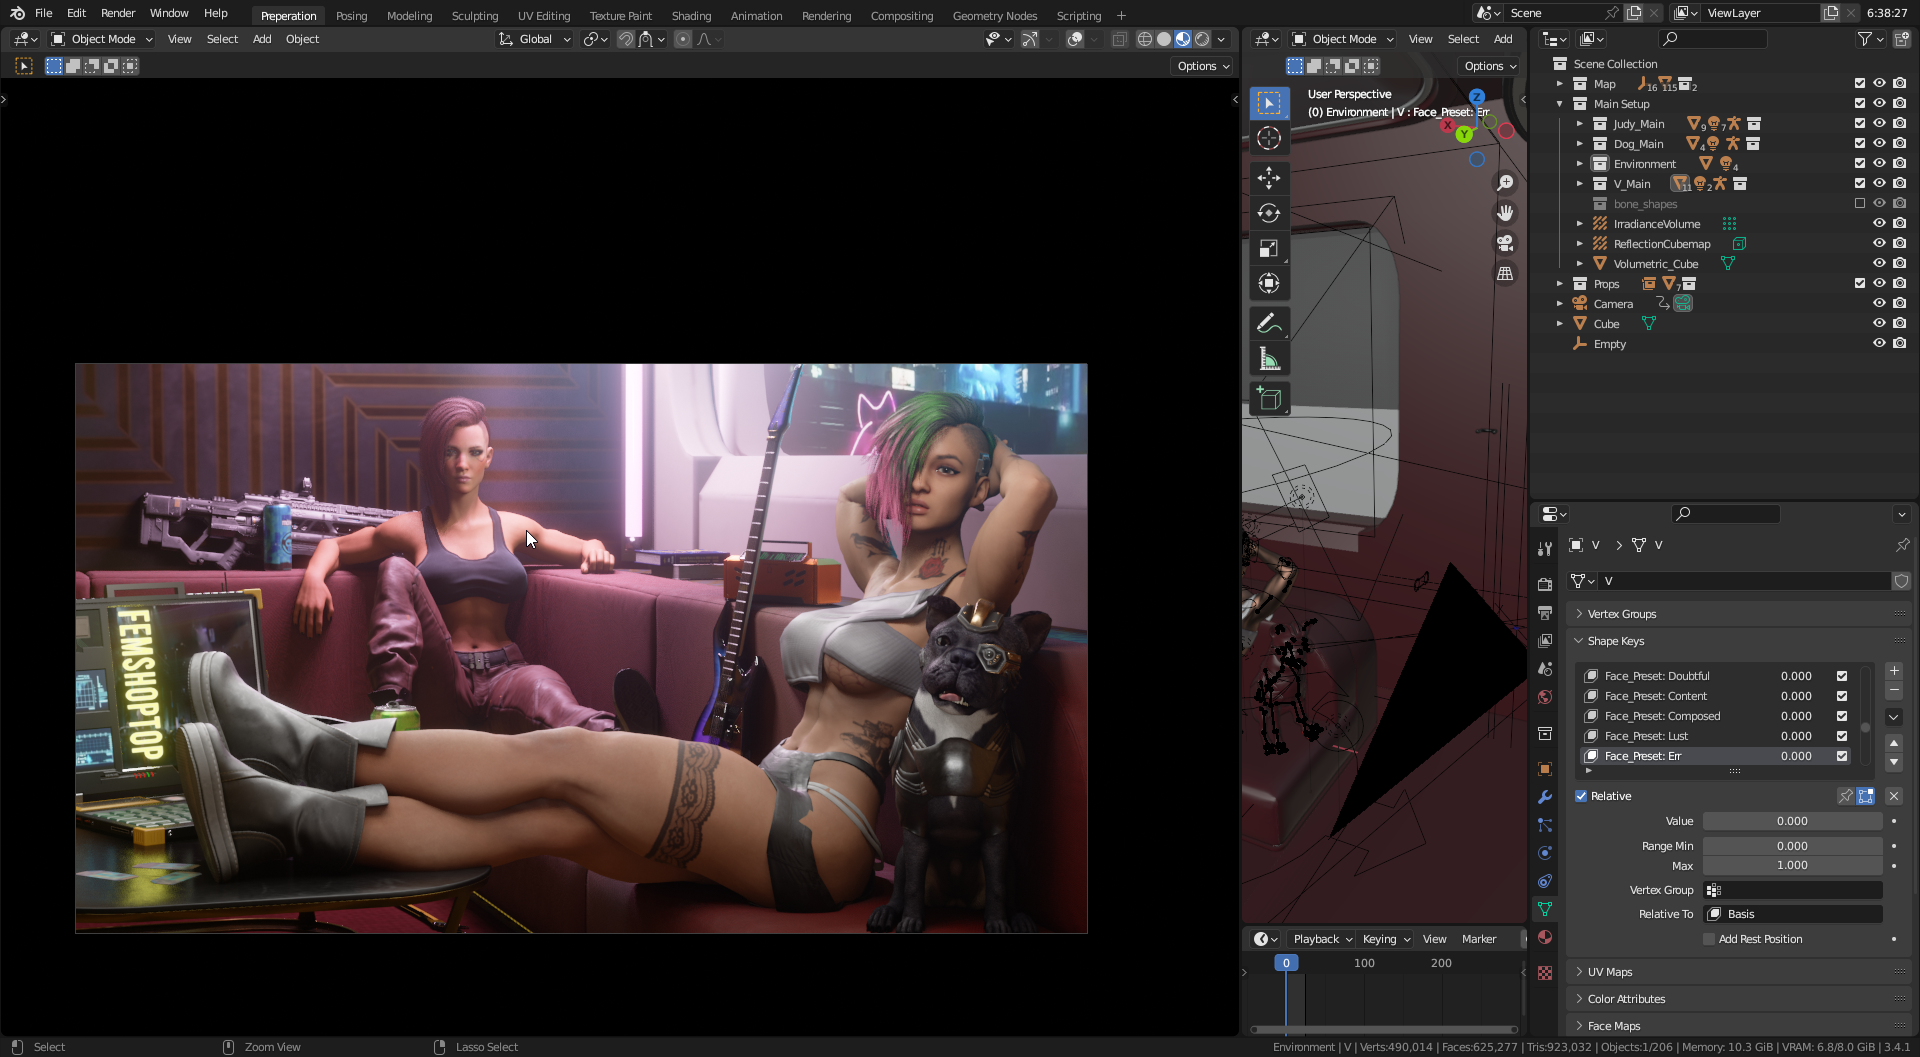Toggle visibility of the Empty object
The width and height of the screenshot is (1920, 1057).
(x=1879, y=344)
